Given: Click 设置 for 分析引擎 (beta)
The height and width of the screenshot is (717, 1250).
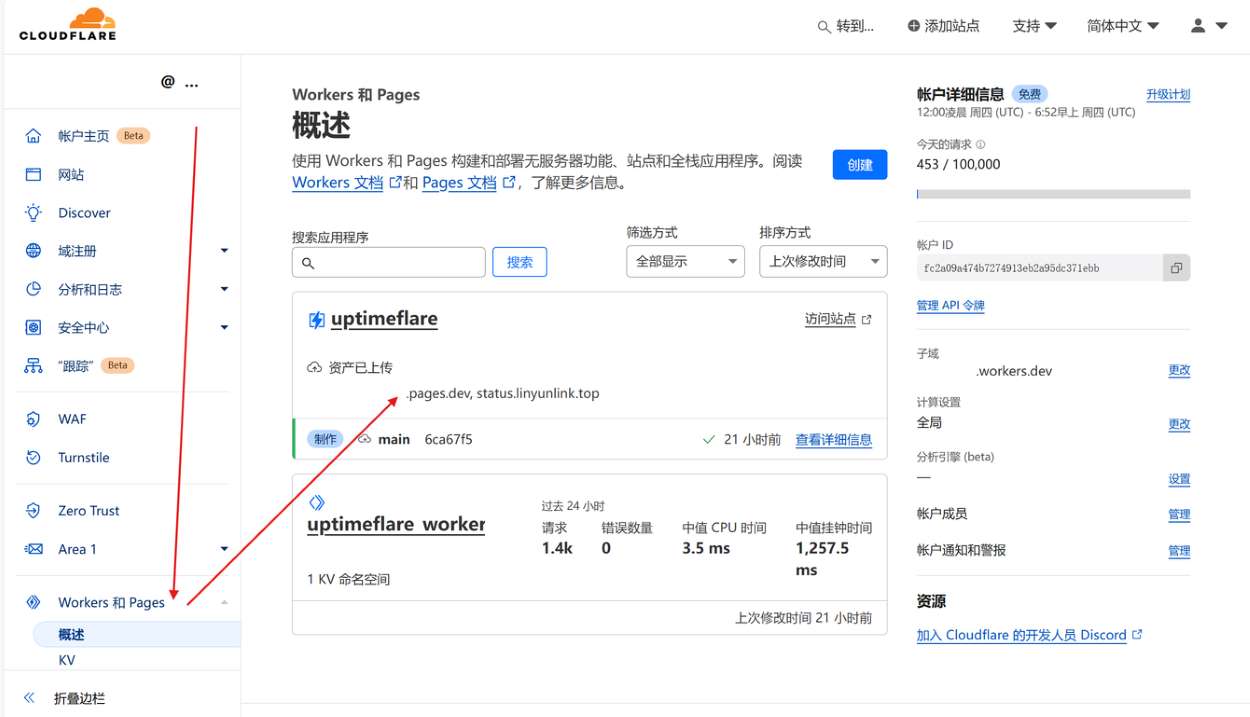Looking at the screenshot, I should click(x=1179, y=479).
